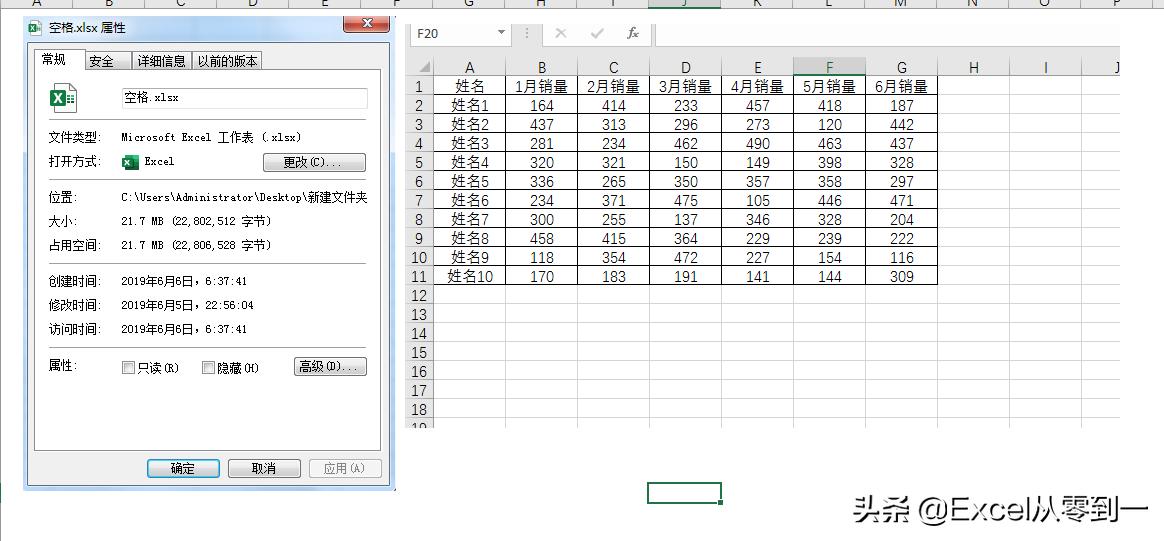This screenshot has height=541, width=1164.
Task: Click the 姓名 header cell
Action: pos(470,86)
